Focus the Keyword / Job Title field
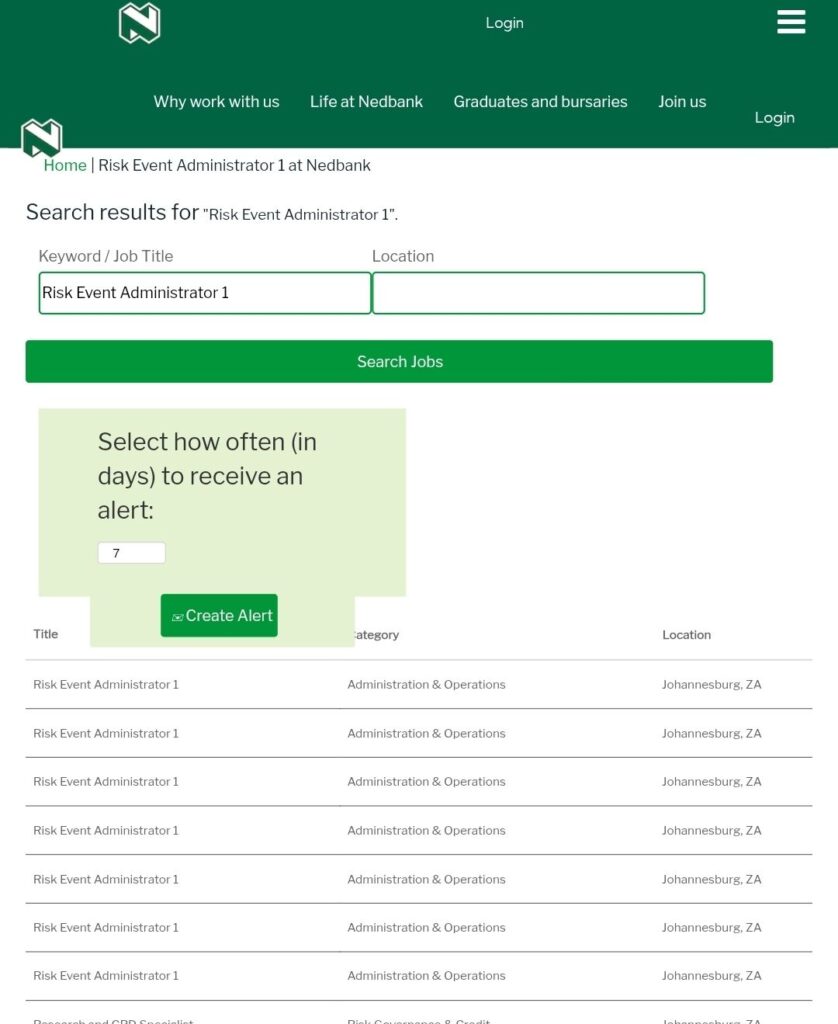The height and width of the screenshot is (1024, 838). (204, 293)
